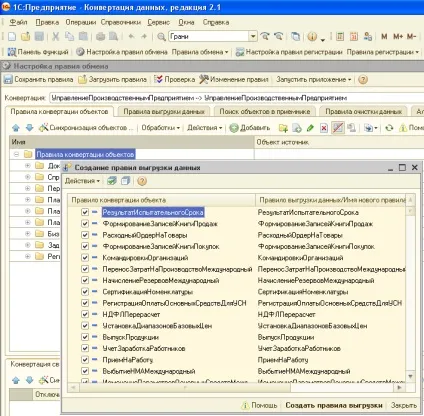
Task: Click the Создать правила выгрузки button
Action: click(x=334, y=405)
